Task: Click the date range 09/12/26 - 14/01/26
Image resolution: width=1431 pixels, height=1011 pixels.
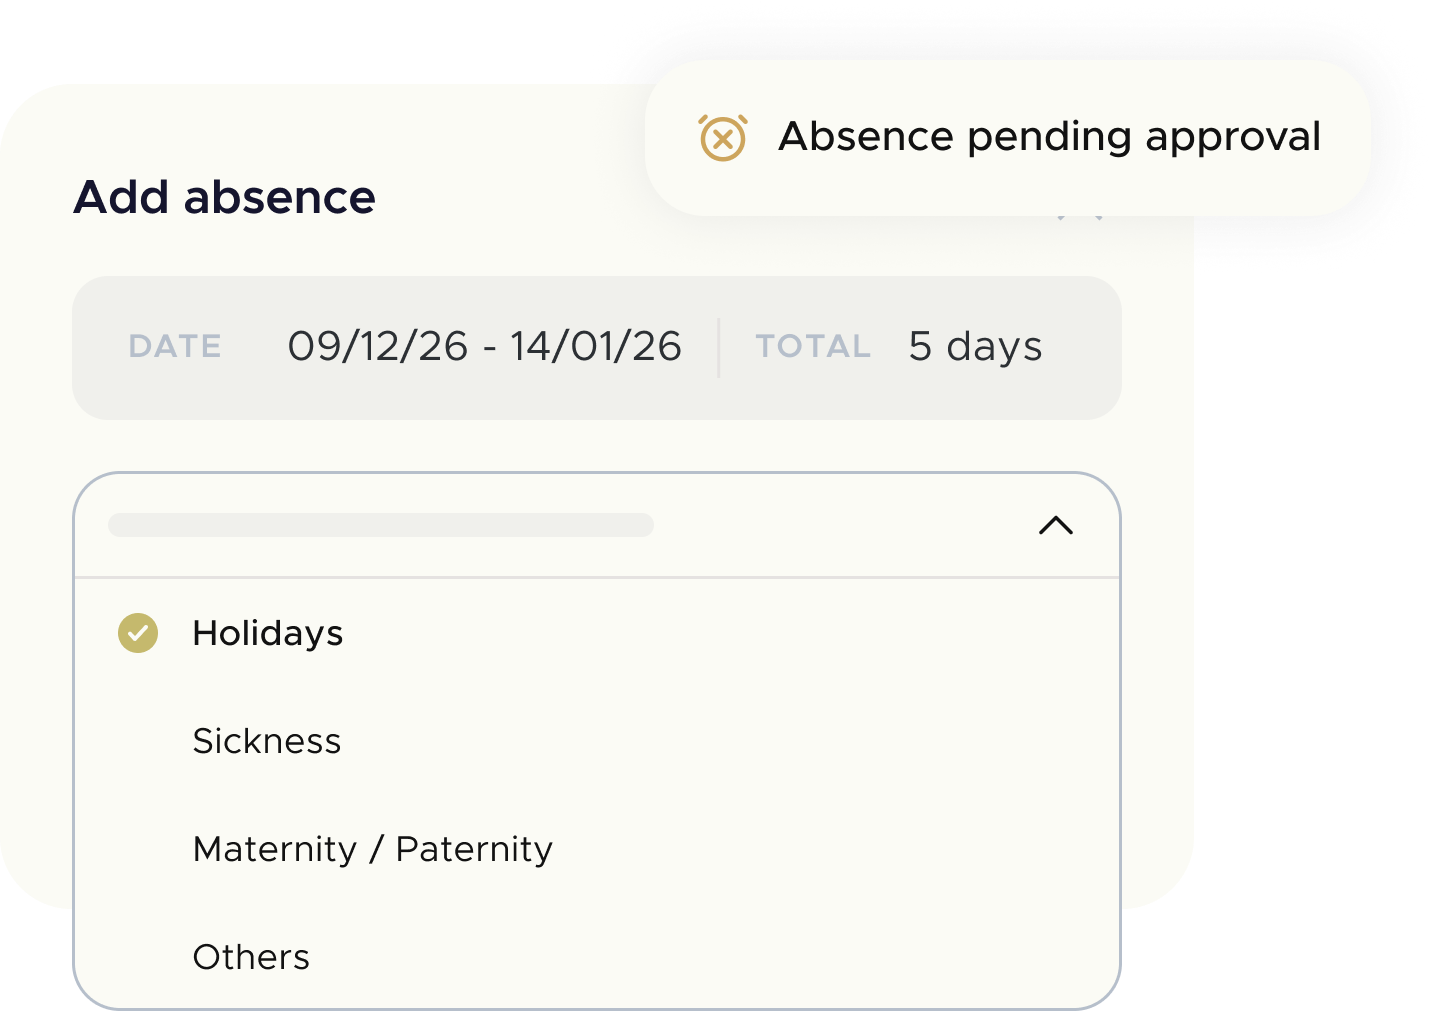Action: (x=484, y=345)
